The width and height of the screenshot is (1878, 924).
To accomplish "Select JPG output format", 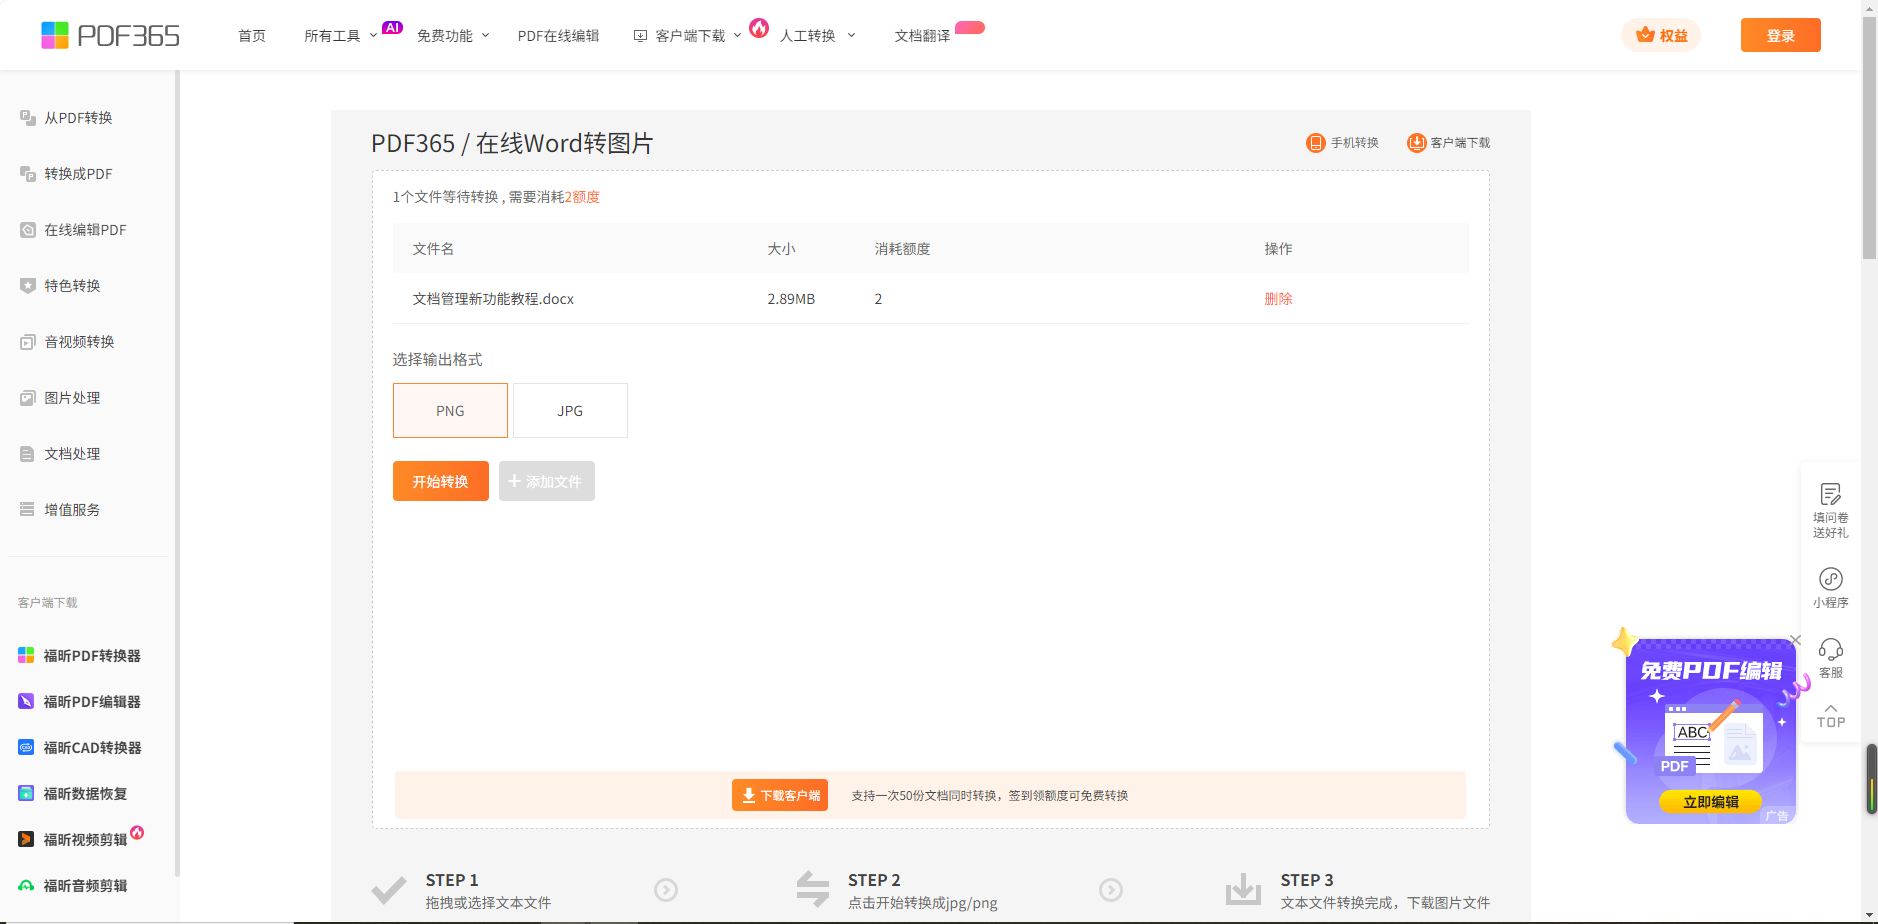I will [570, 411].
